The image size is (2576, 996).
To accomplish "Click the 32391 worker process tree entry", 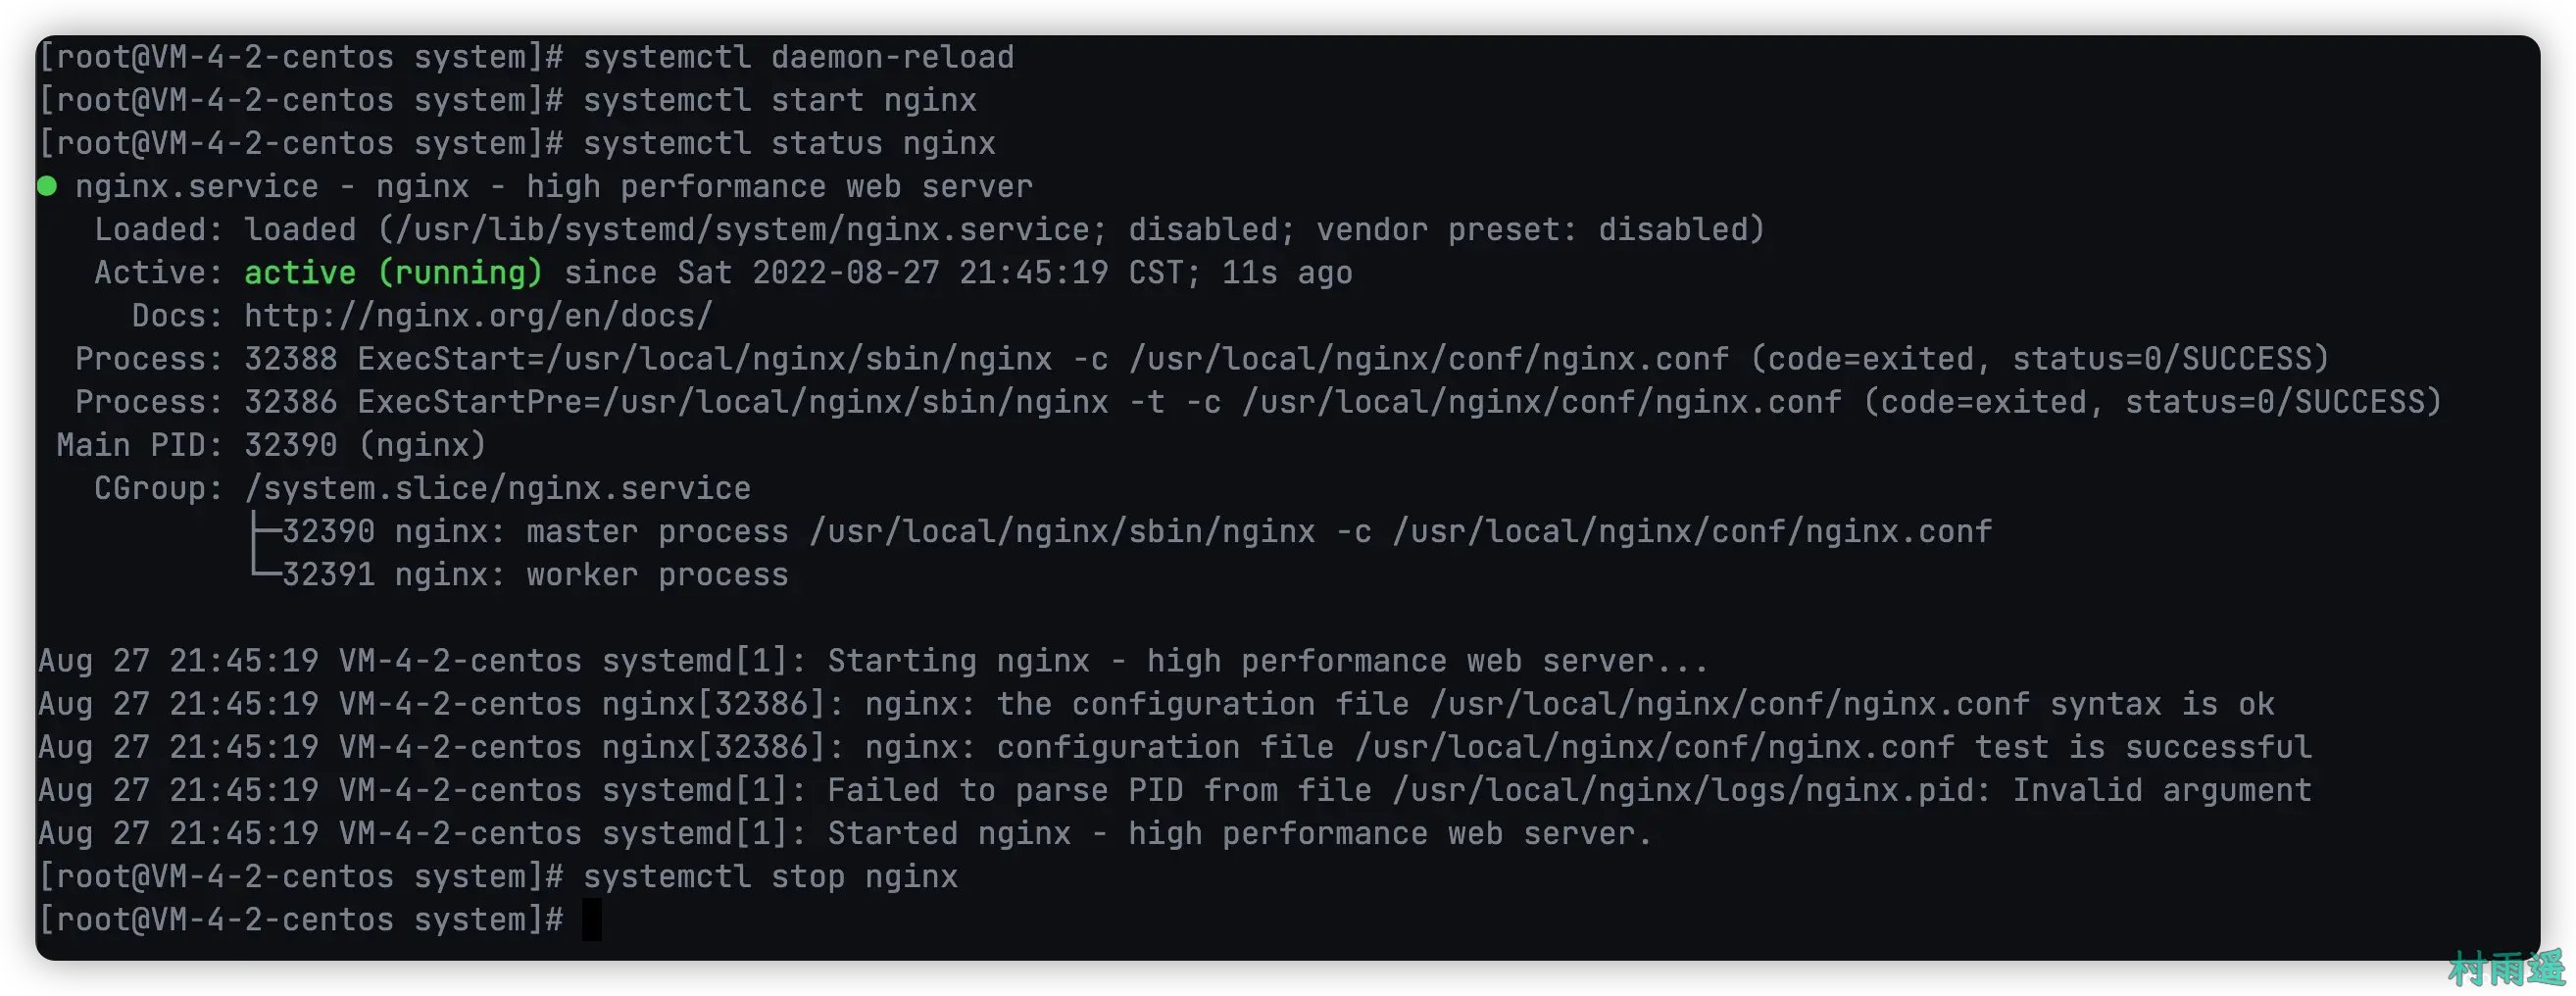I will 535,575.
